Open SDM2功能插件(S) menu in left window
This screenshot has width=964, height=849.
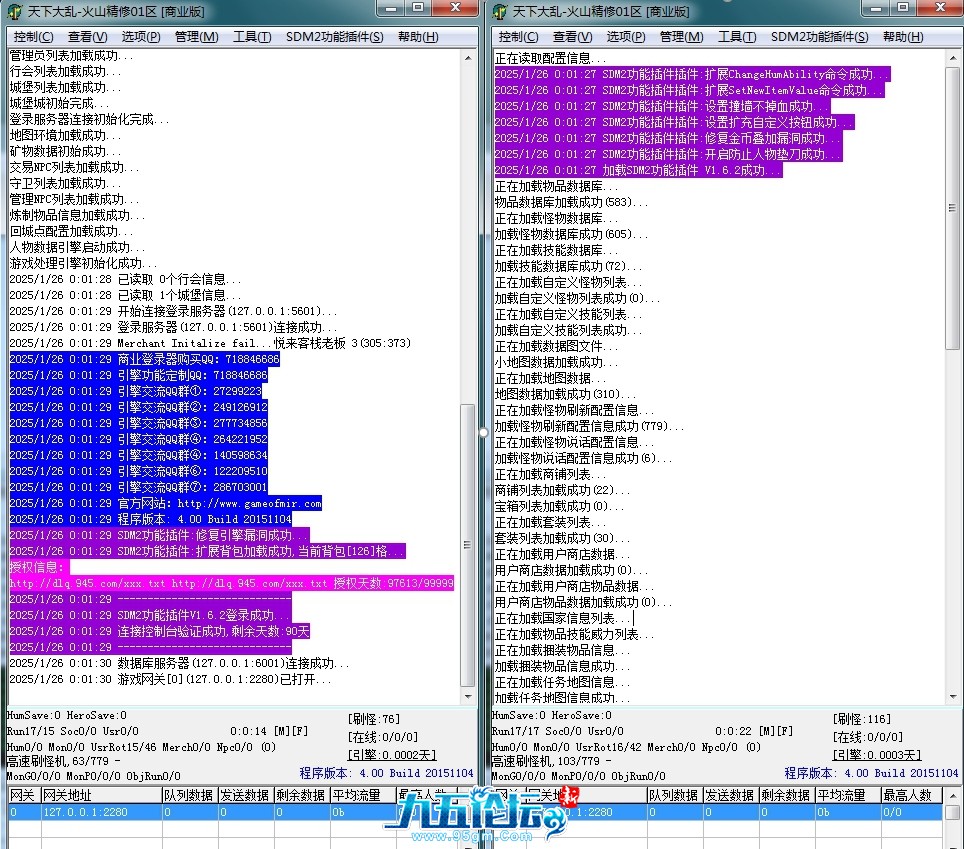[x=334, y=37]
